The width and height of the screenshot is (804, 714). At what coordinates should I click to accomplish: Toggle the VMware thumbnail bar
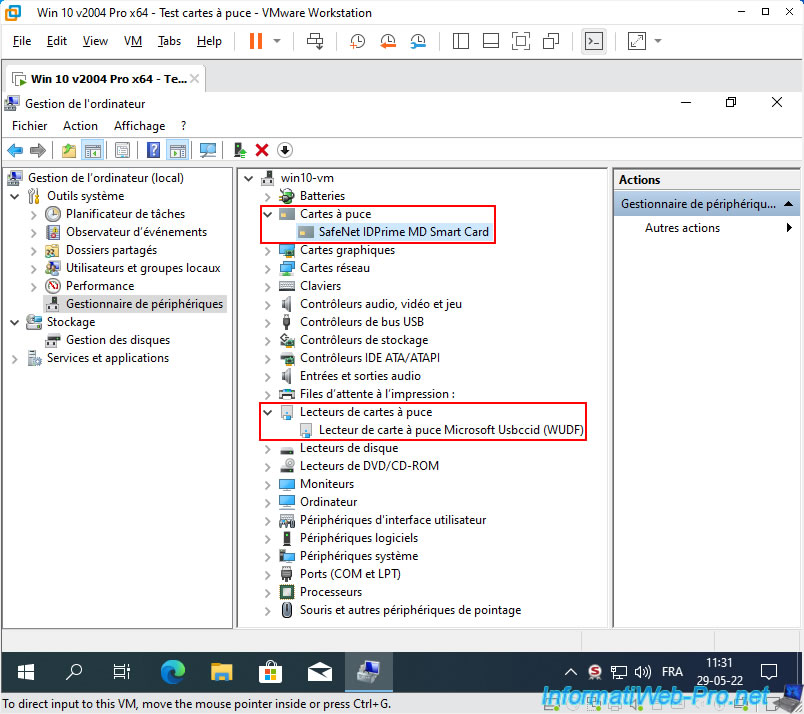(491, 41)
